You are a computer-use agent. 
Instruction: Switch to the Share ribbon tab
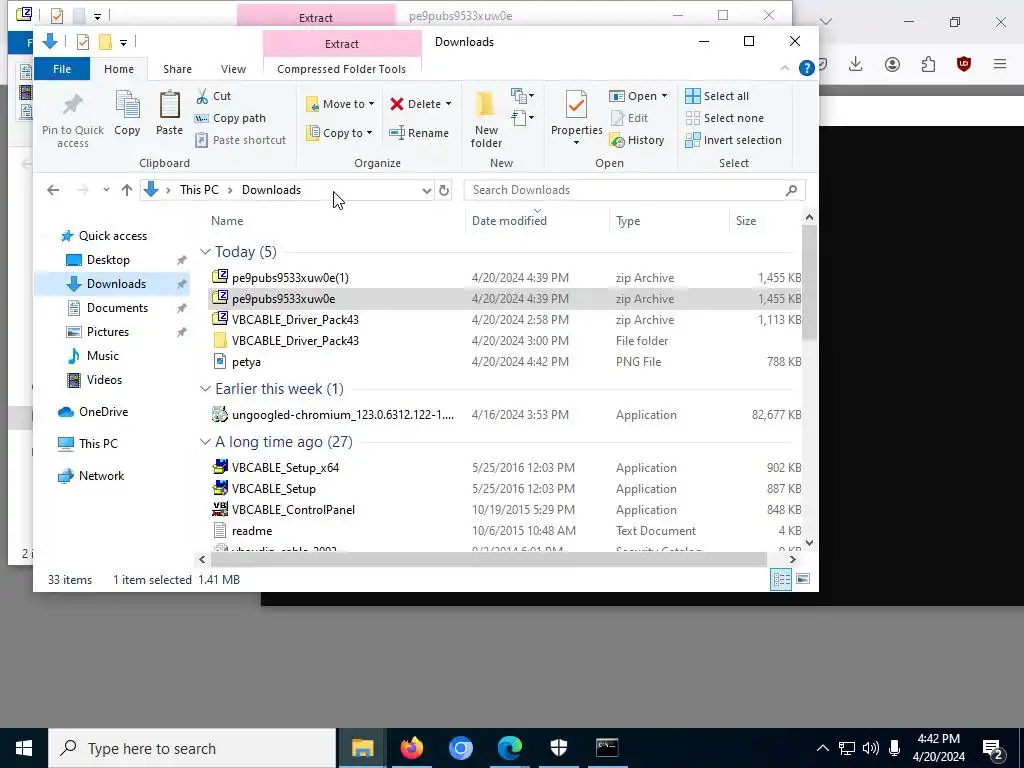178,69
